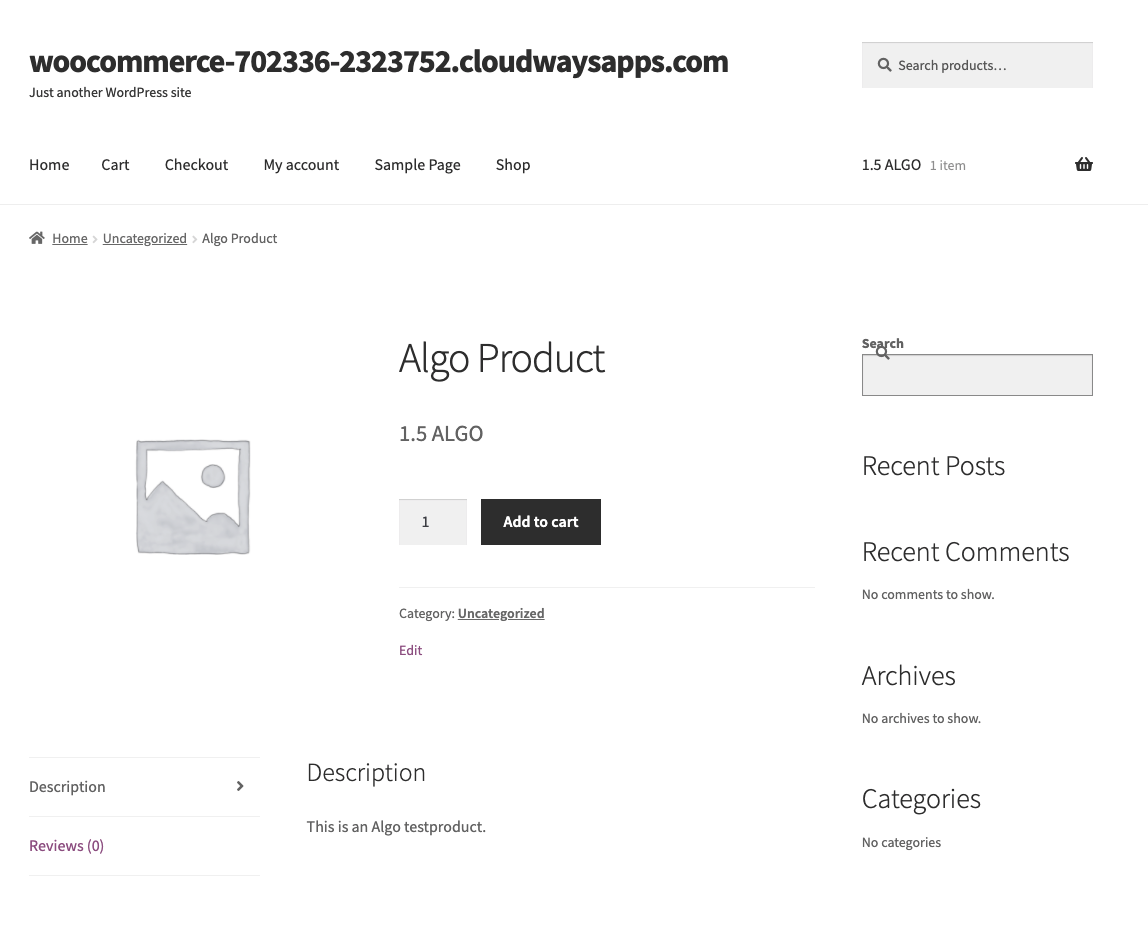Click the Edit product link
The image size is (1148, 941).
(x=410, y=650)
